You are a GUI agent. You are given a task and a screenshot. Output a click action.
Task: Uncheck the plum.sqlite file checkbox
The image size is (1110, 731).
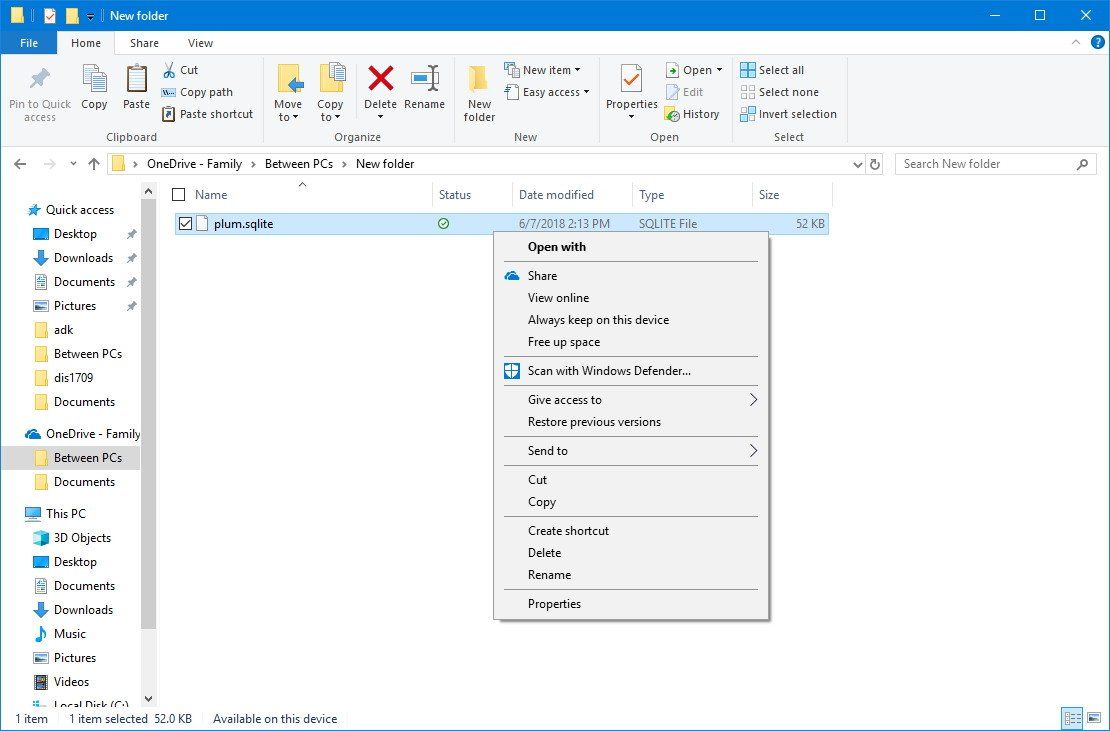[185, 223]
